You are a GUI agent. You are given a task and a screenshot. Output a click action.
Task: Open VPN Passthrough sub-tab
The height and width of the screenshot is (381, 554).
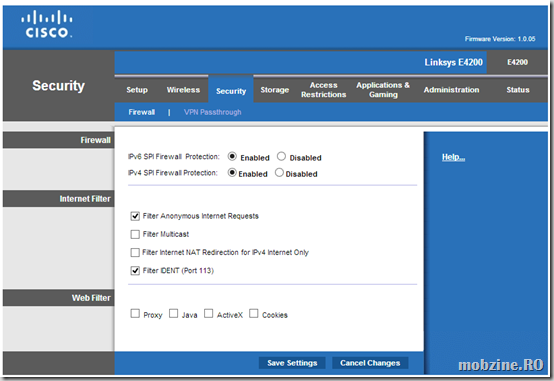pyautogui.click(x=212, y=112)
